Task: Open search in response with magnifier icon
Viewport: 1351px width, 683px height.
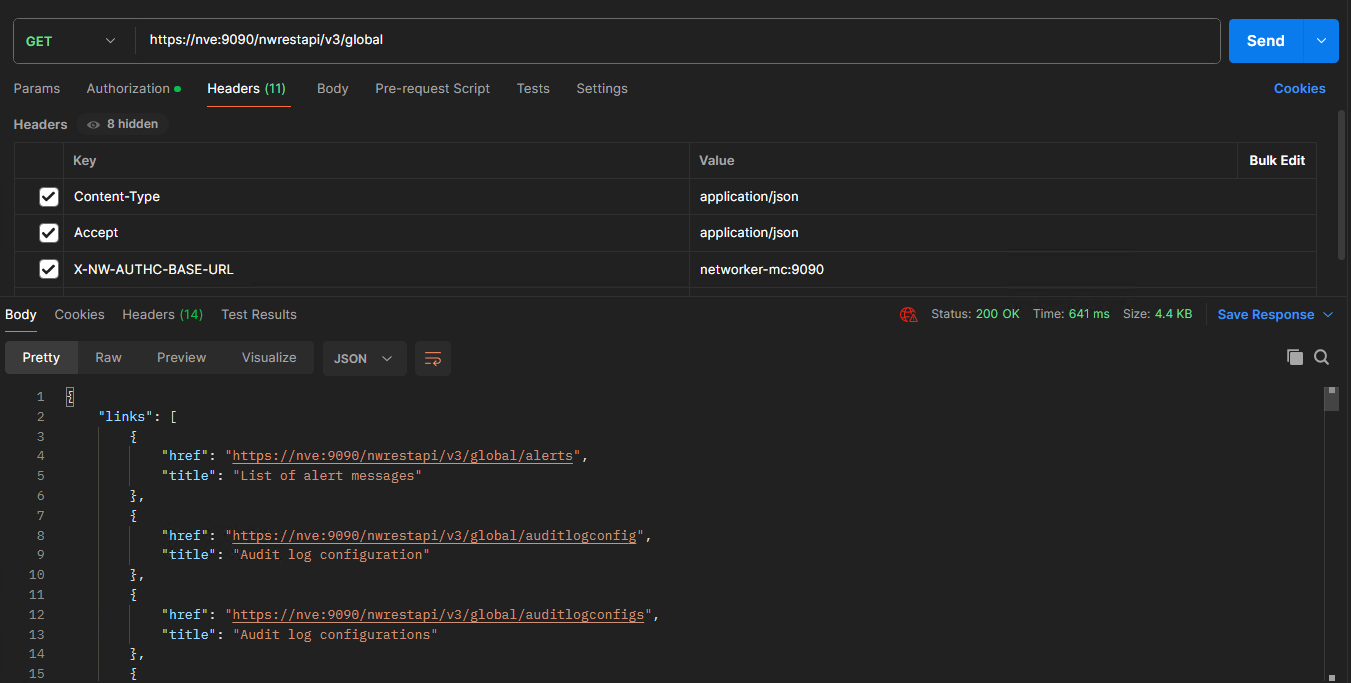Action: coord(1321,357)
